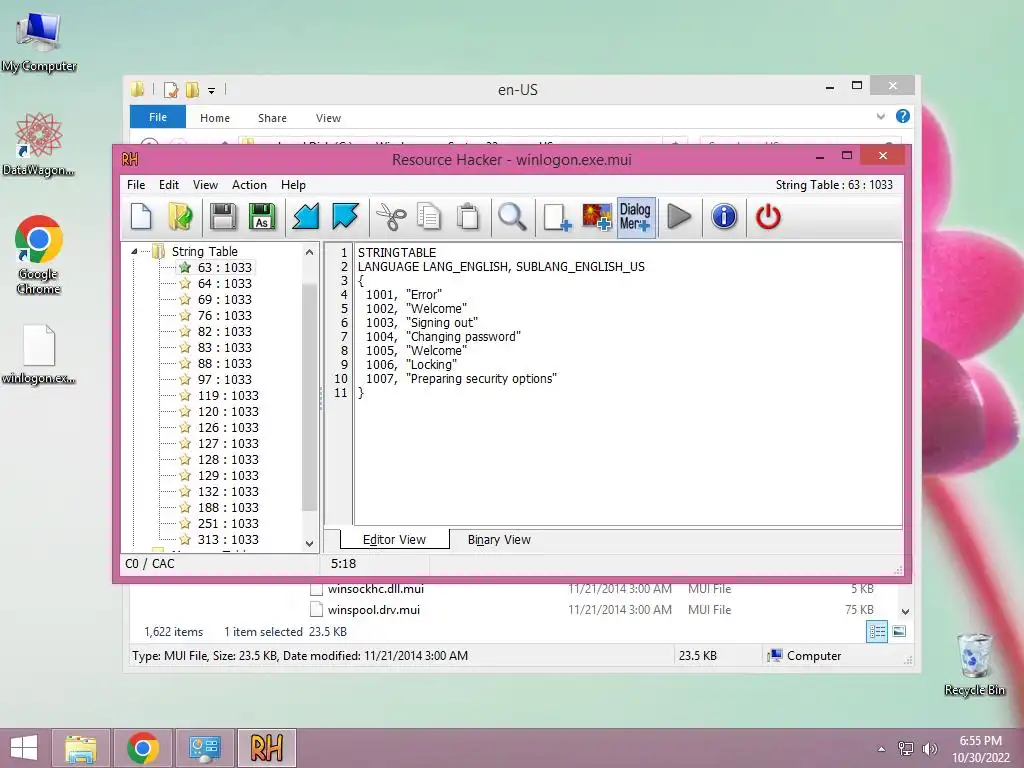Image resolution: width=1024 pixels, height=768 pixels.
Task: Select string table entry 69 : 1033
Action: pos(225,299)
